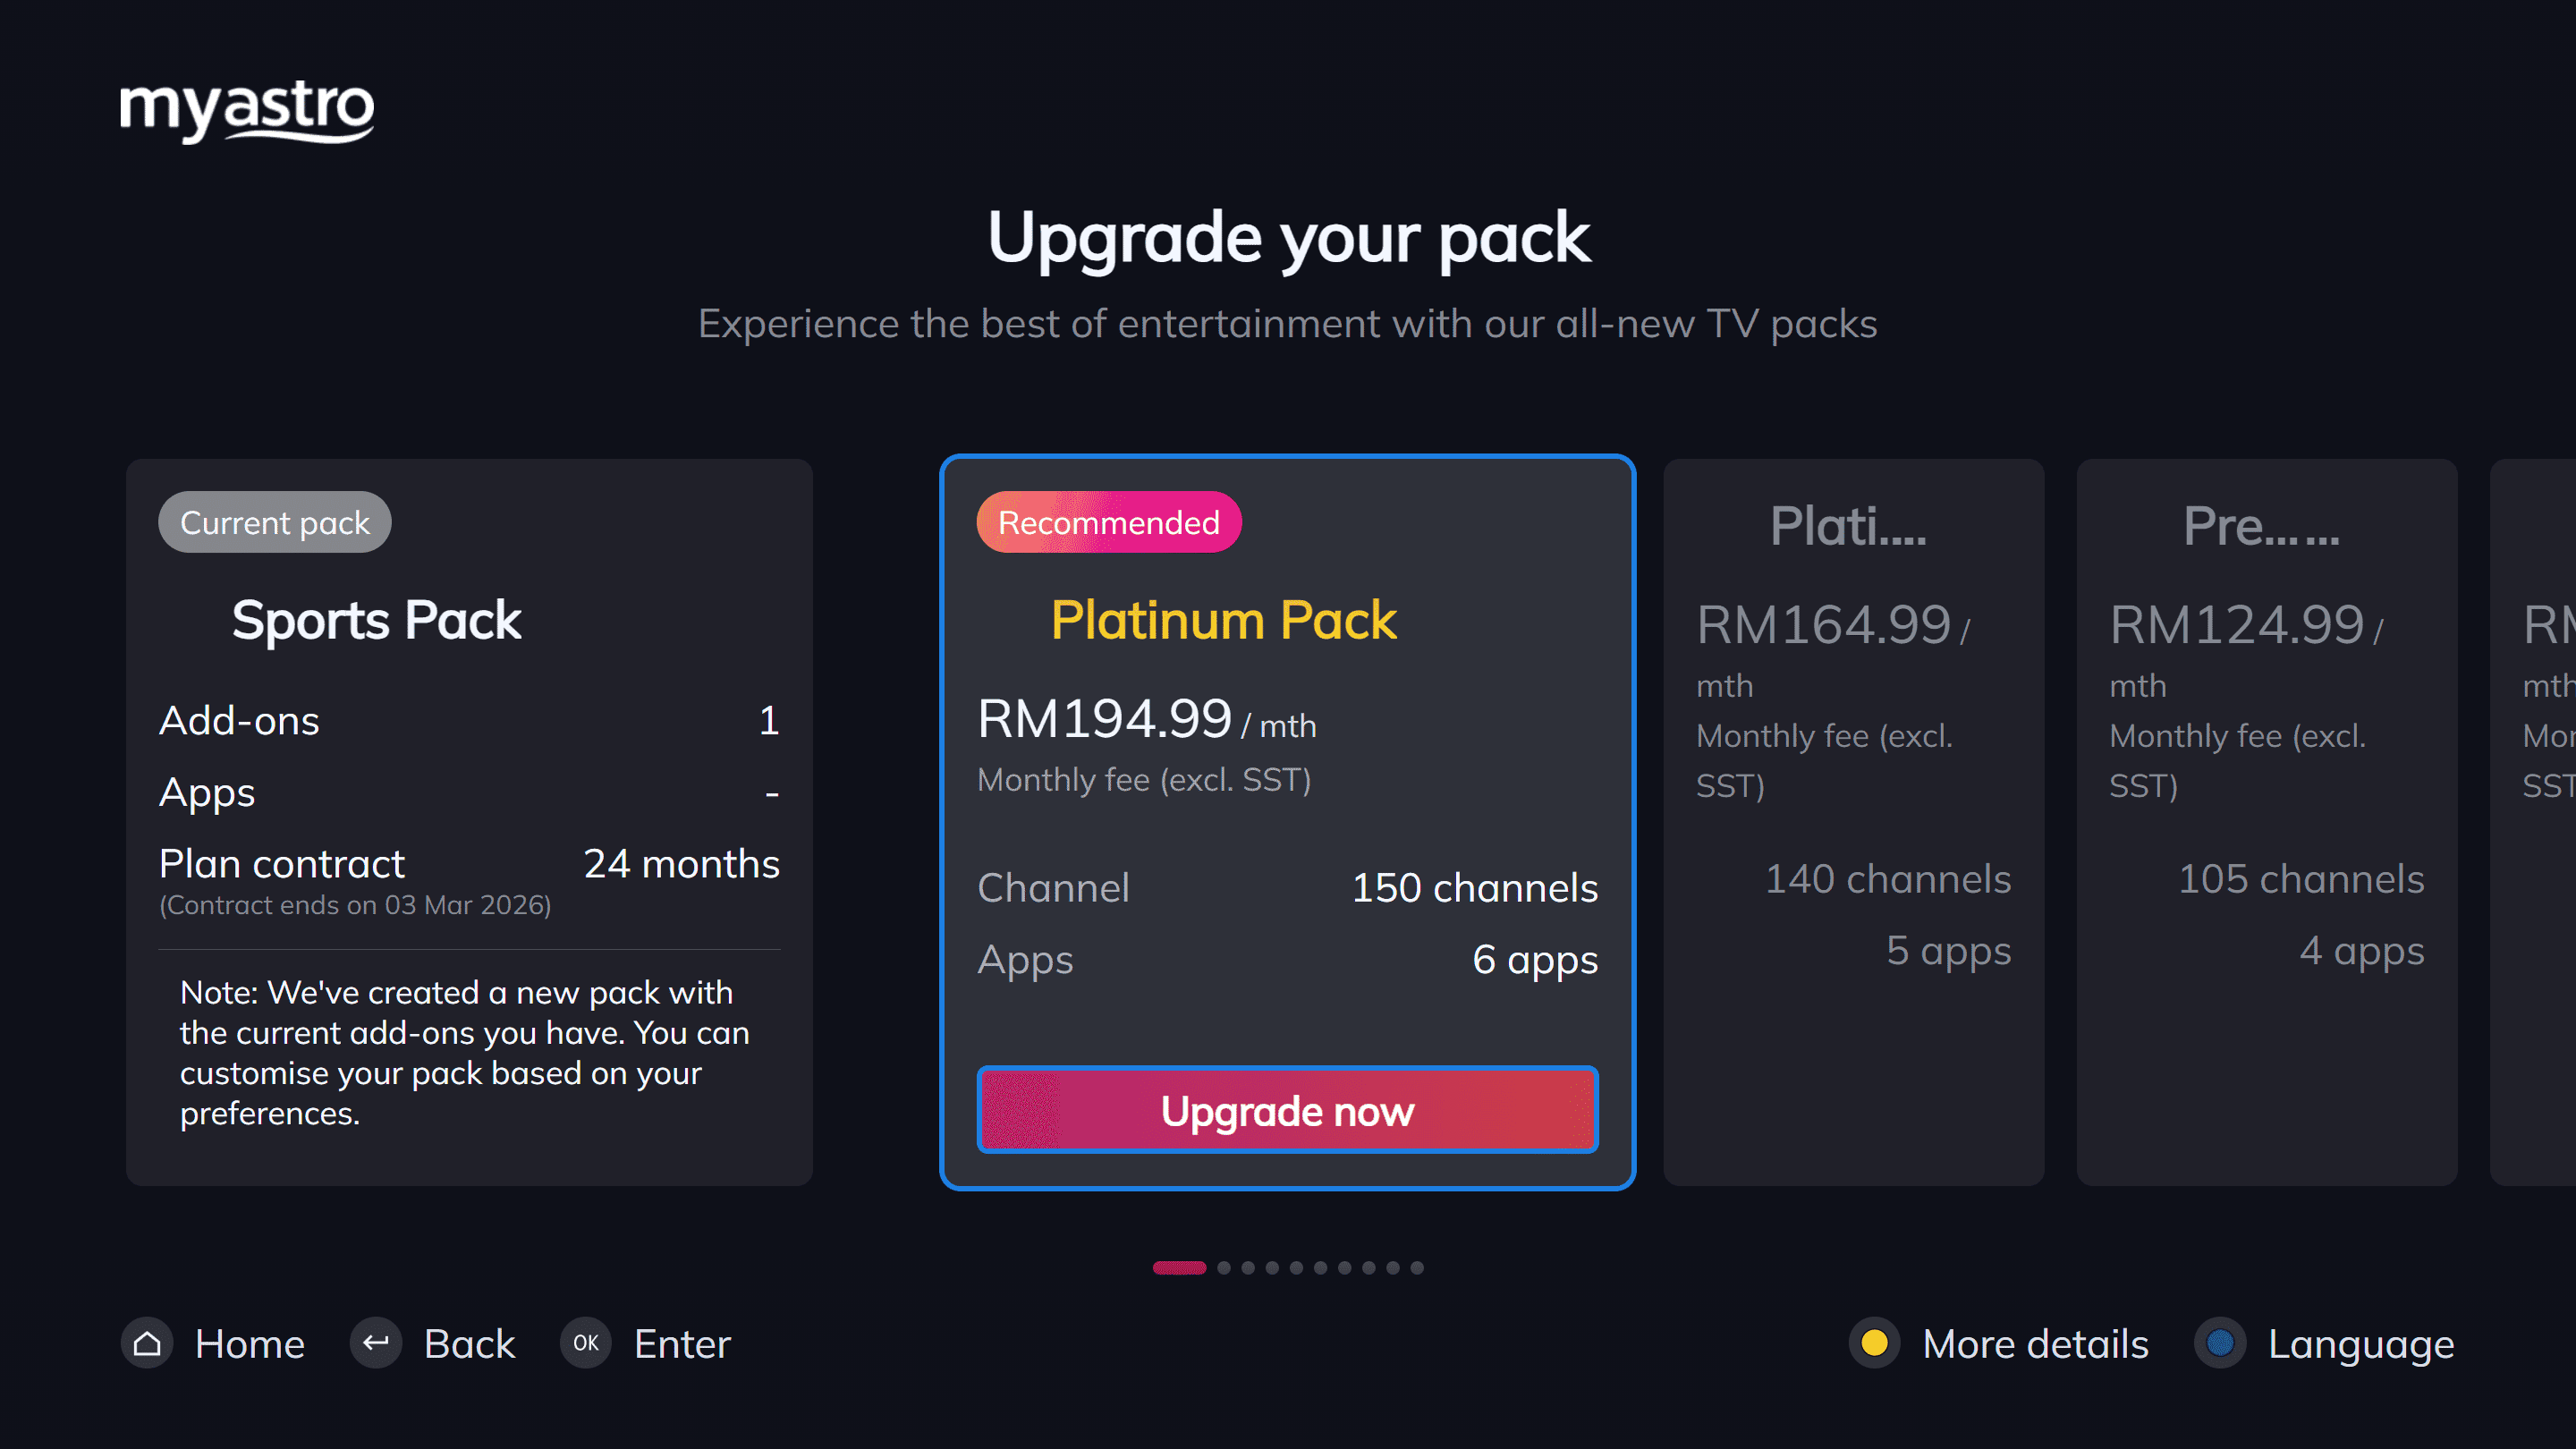Select the RM124.99 Pre... pack card
The width and height of the screenshot is (2576, 1449).
2267,822
